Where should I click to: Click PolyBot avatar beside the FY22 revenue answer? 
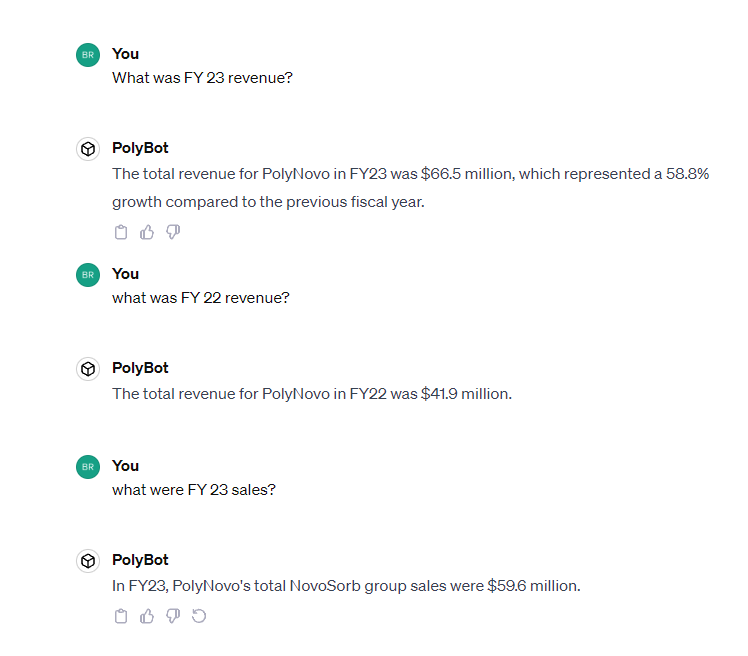coord(88,369)
